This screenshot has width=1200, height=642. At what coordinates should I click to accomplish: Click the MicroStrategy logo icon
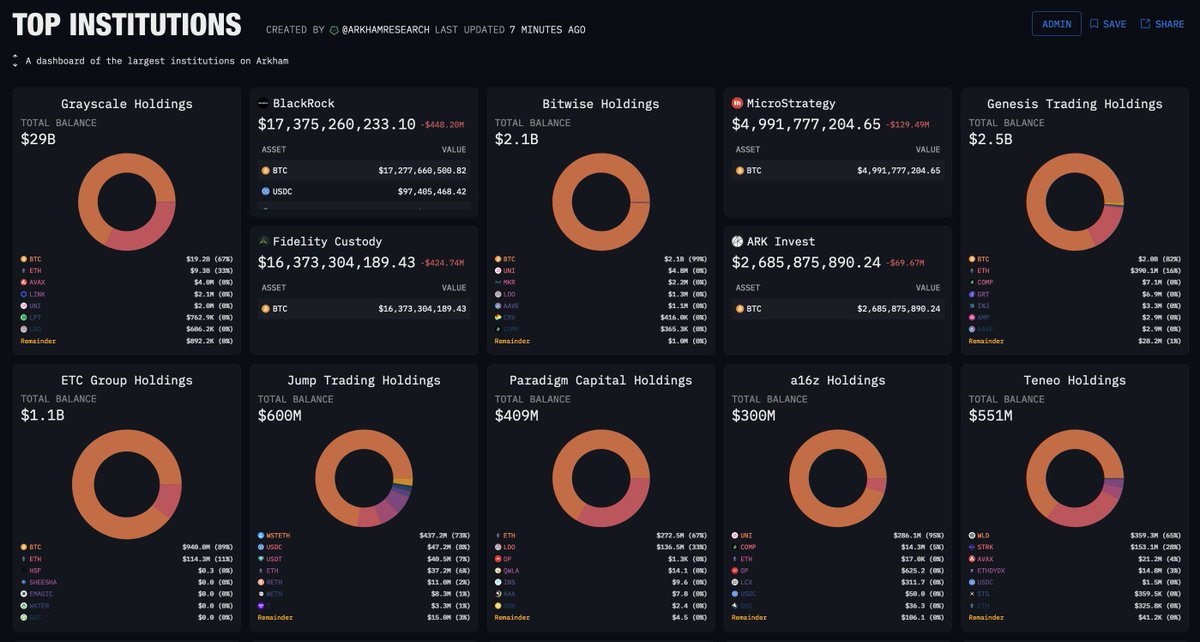click(x=735, y=103)
